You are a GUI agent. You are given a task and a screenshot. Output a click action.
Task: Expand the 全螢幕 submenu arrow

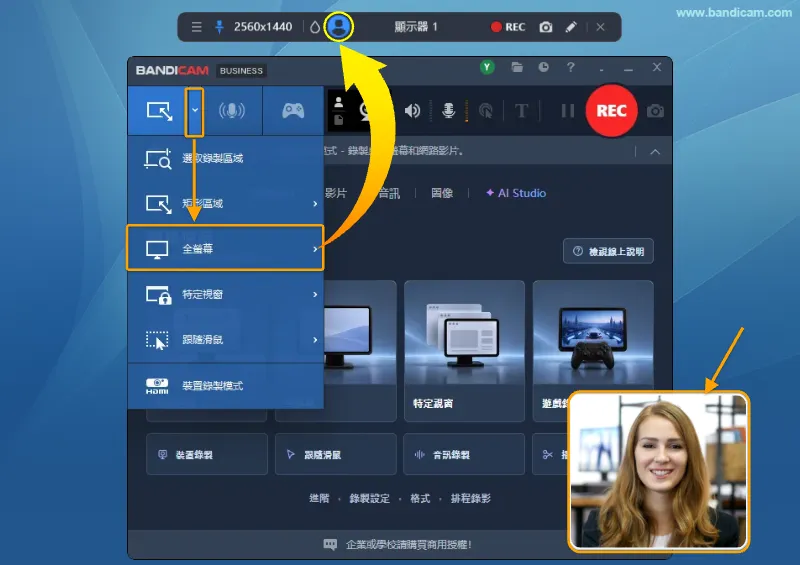(315, 249)
